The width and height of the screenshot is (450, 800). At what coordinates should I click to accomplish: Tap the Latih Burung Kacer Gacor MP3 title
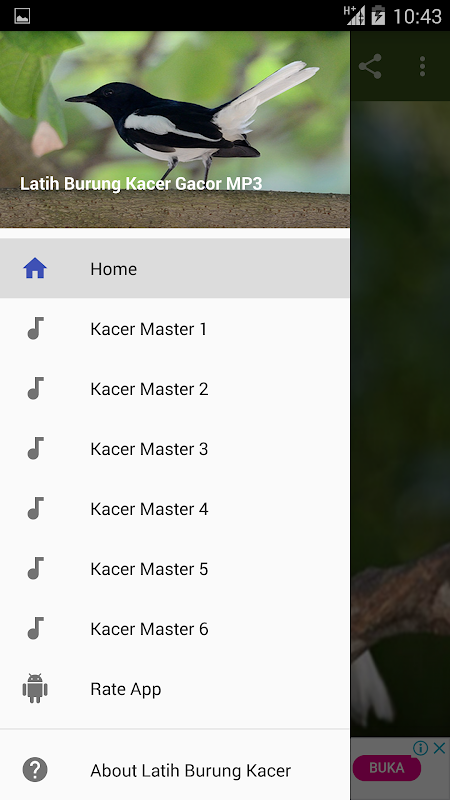pos(141,184)
